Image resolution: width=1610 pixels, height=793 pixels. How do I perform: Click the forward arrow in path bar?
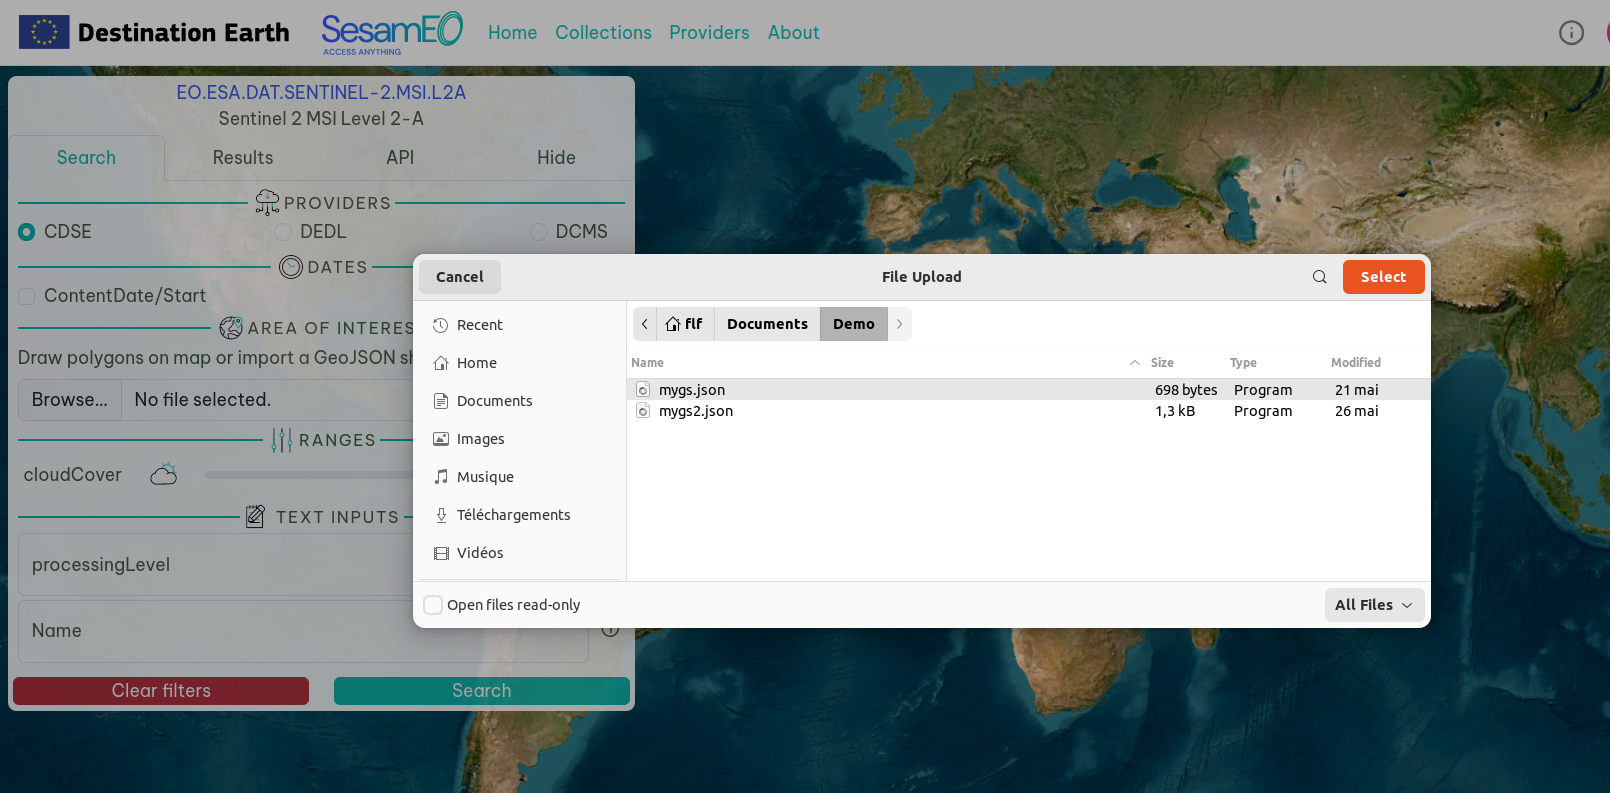coord(899,324)
